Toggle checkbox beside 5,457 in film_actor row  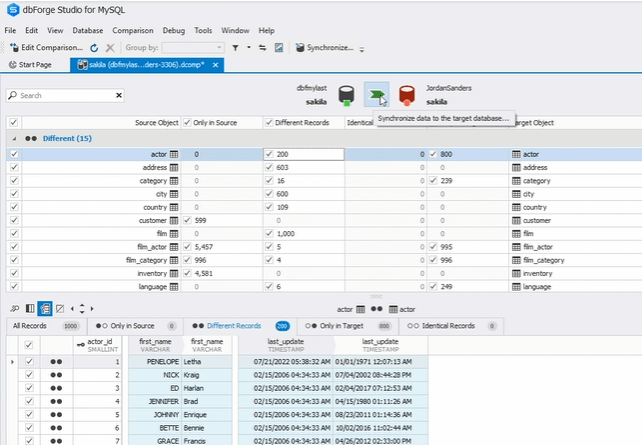click(x=187, y=247)
